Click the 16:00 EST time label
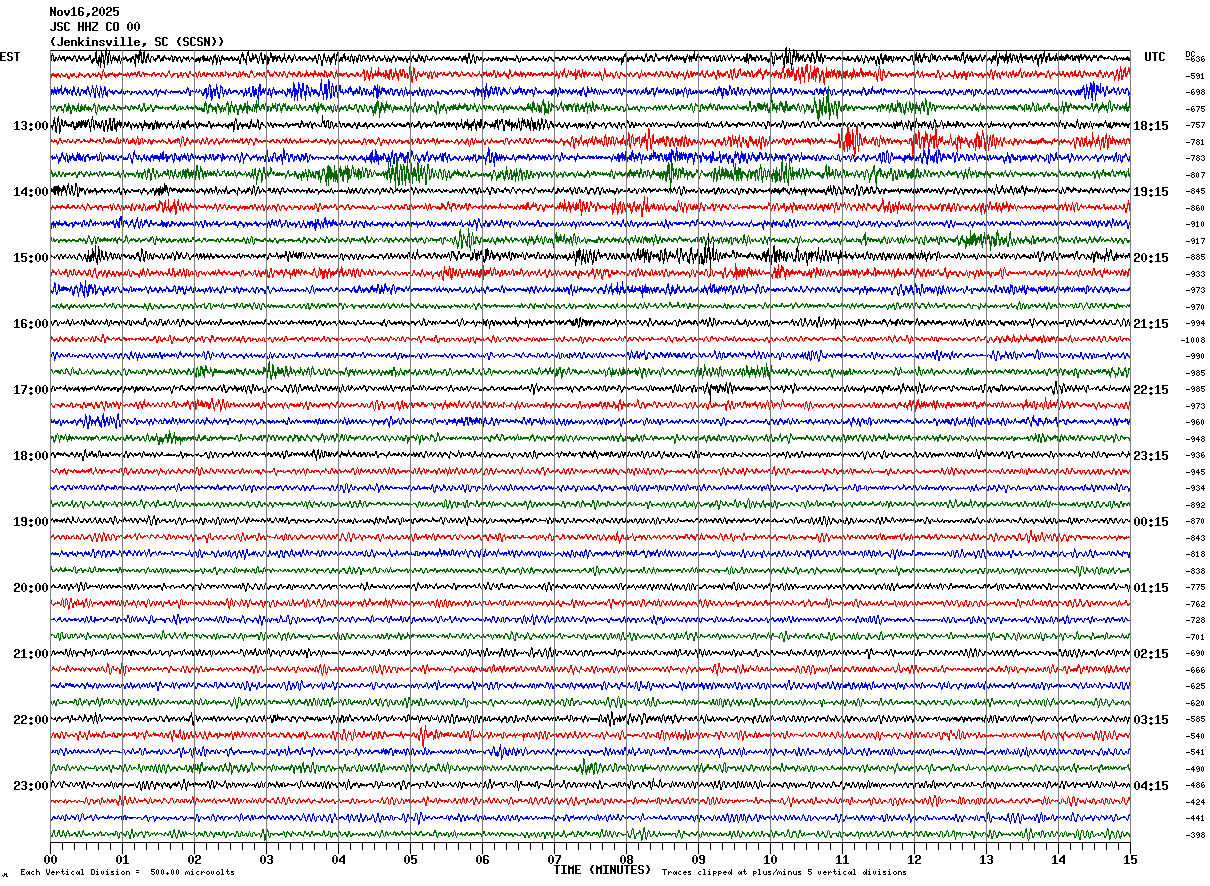The image size is (1210, 886). [x=30, y=324]
